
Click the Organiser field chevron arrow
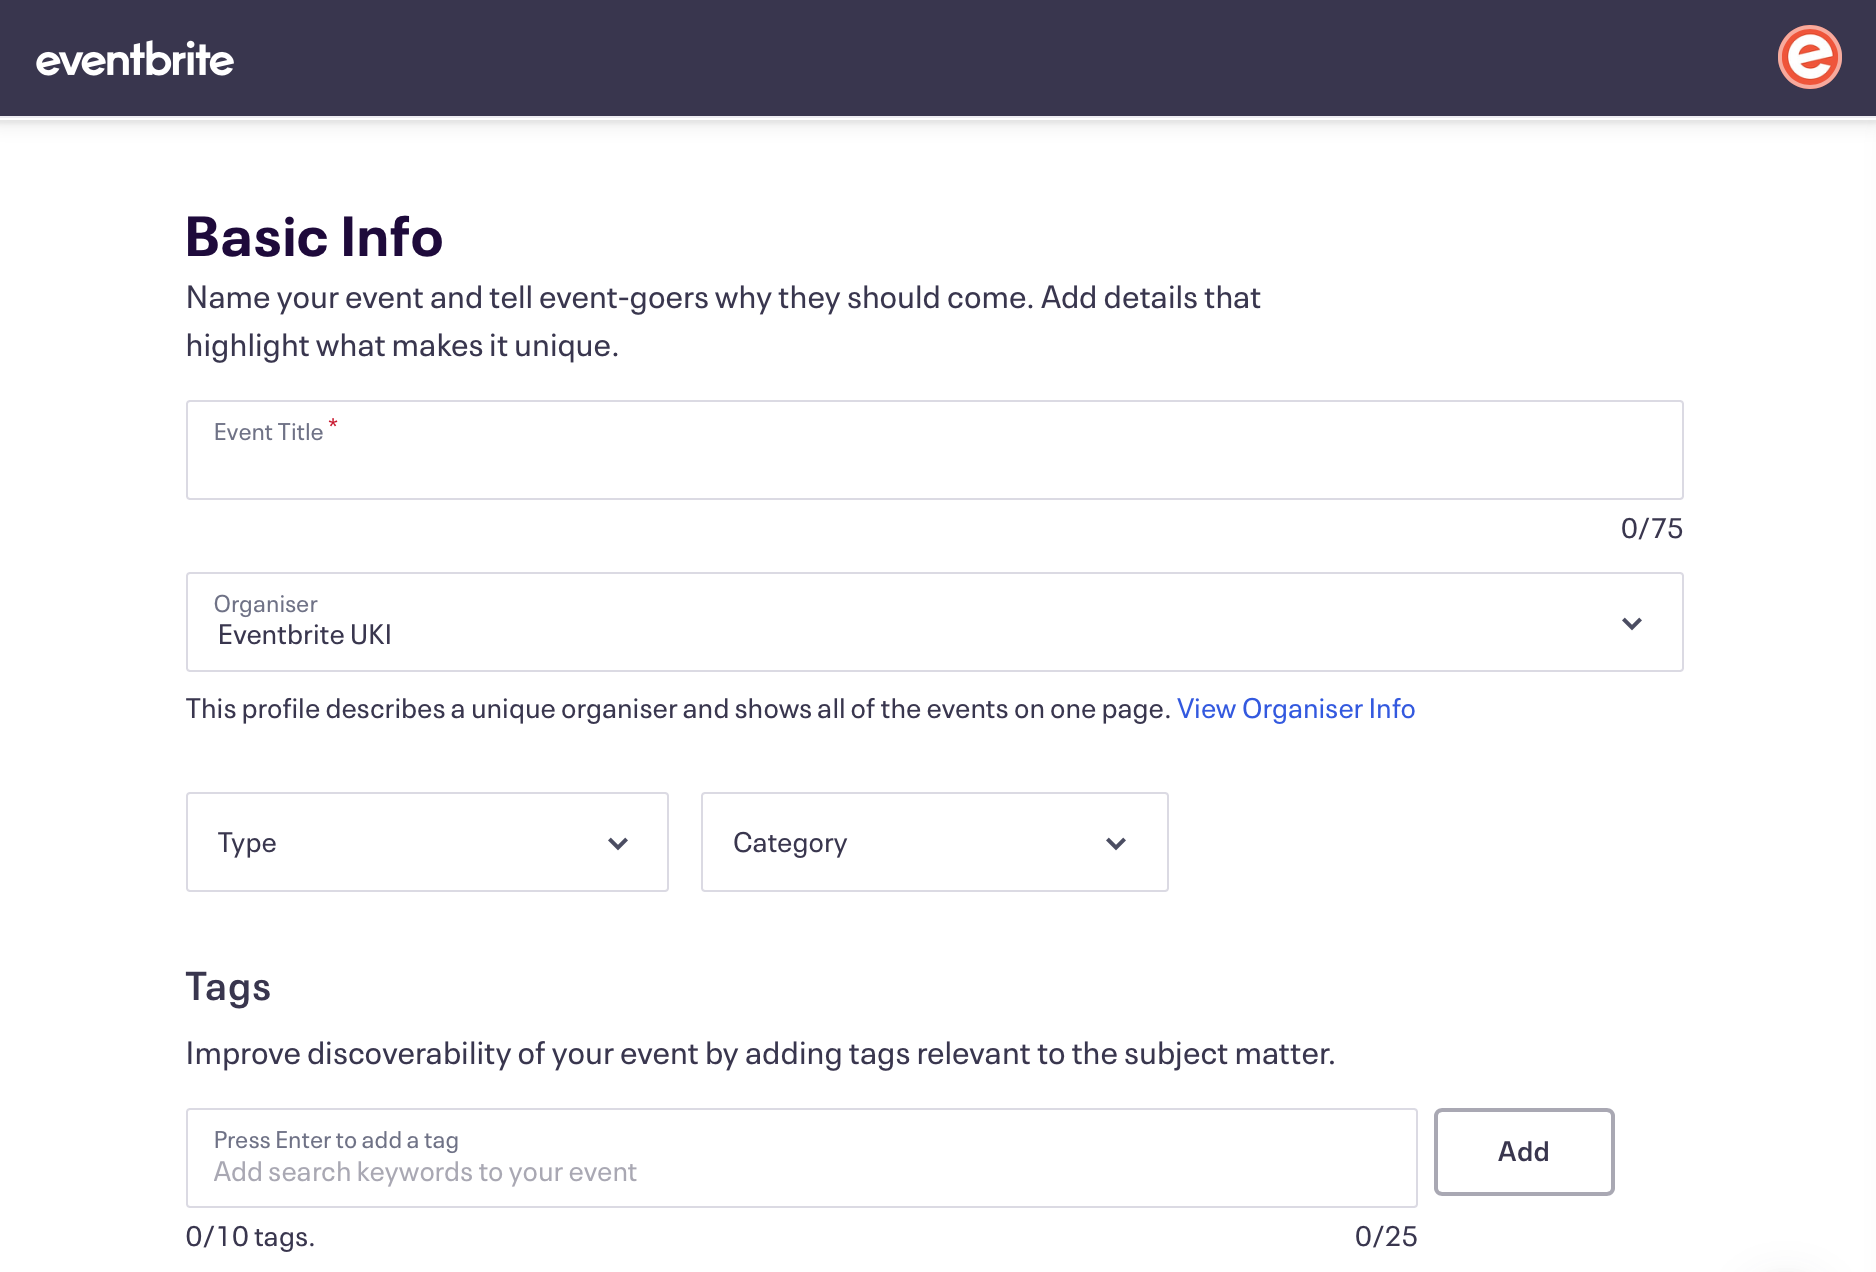click(1632, 622)
